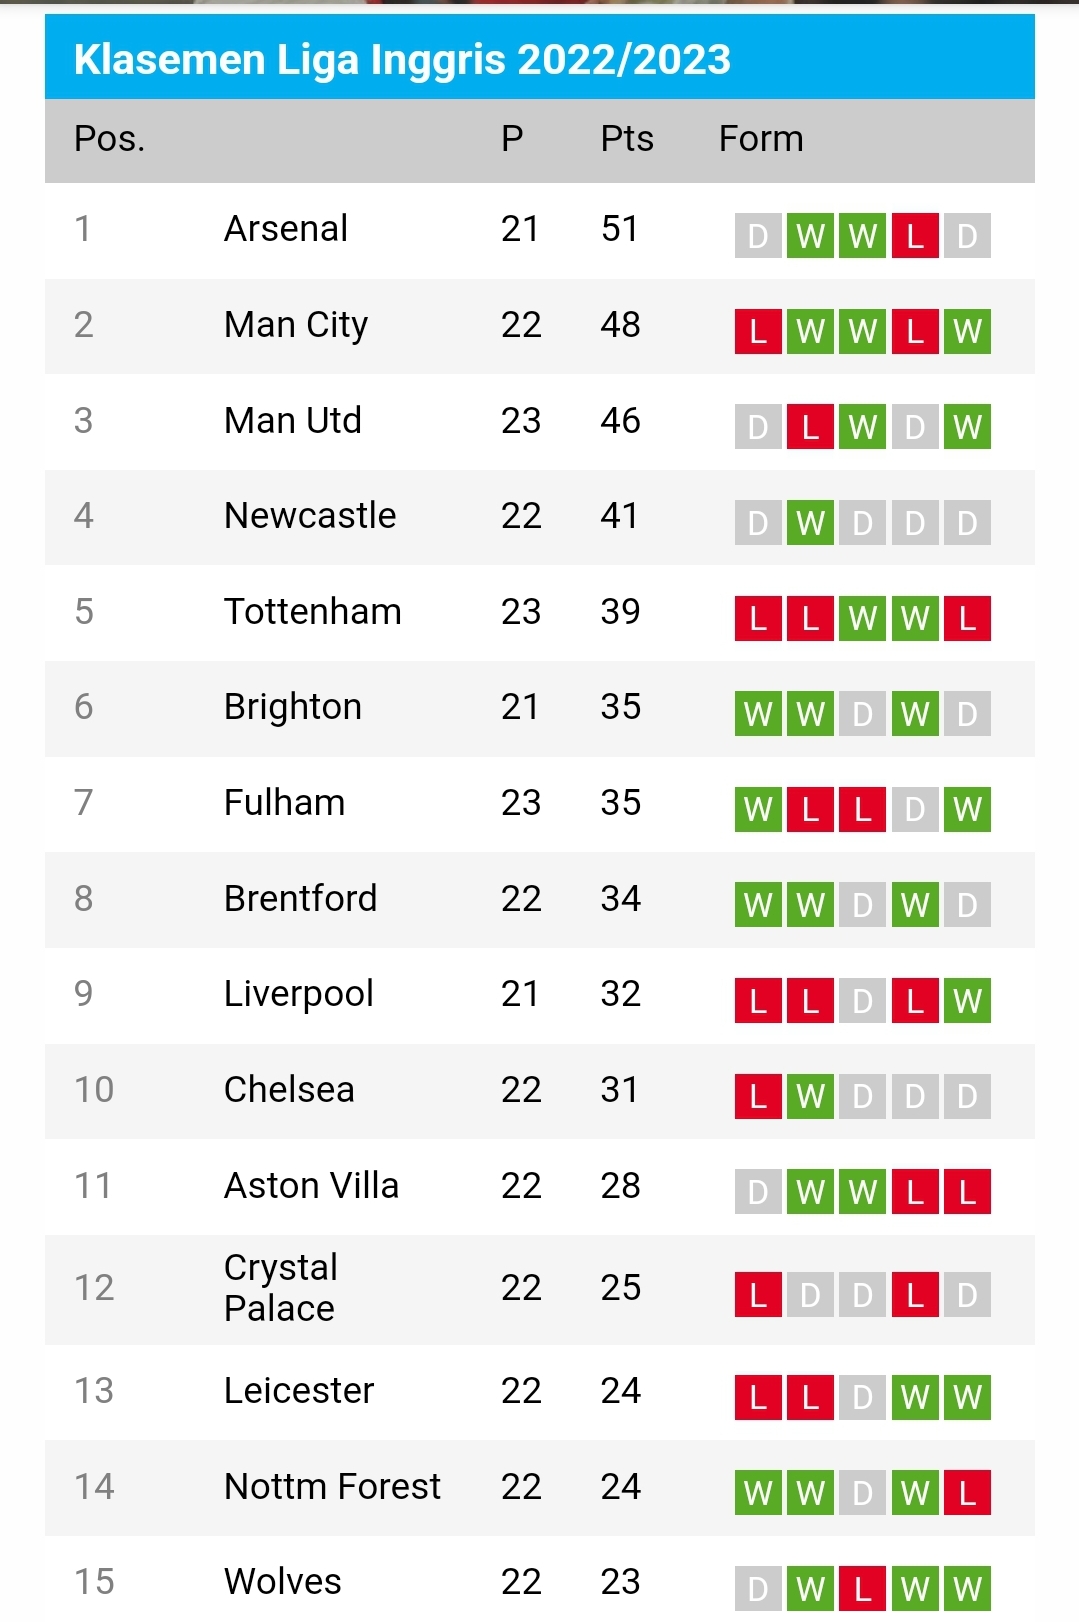Select the Form column header
This screenshot has height=1622, width=1079.
tap(761, 139)
